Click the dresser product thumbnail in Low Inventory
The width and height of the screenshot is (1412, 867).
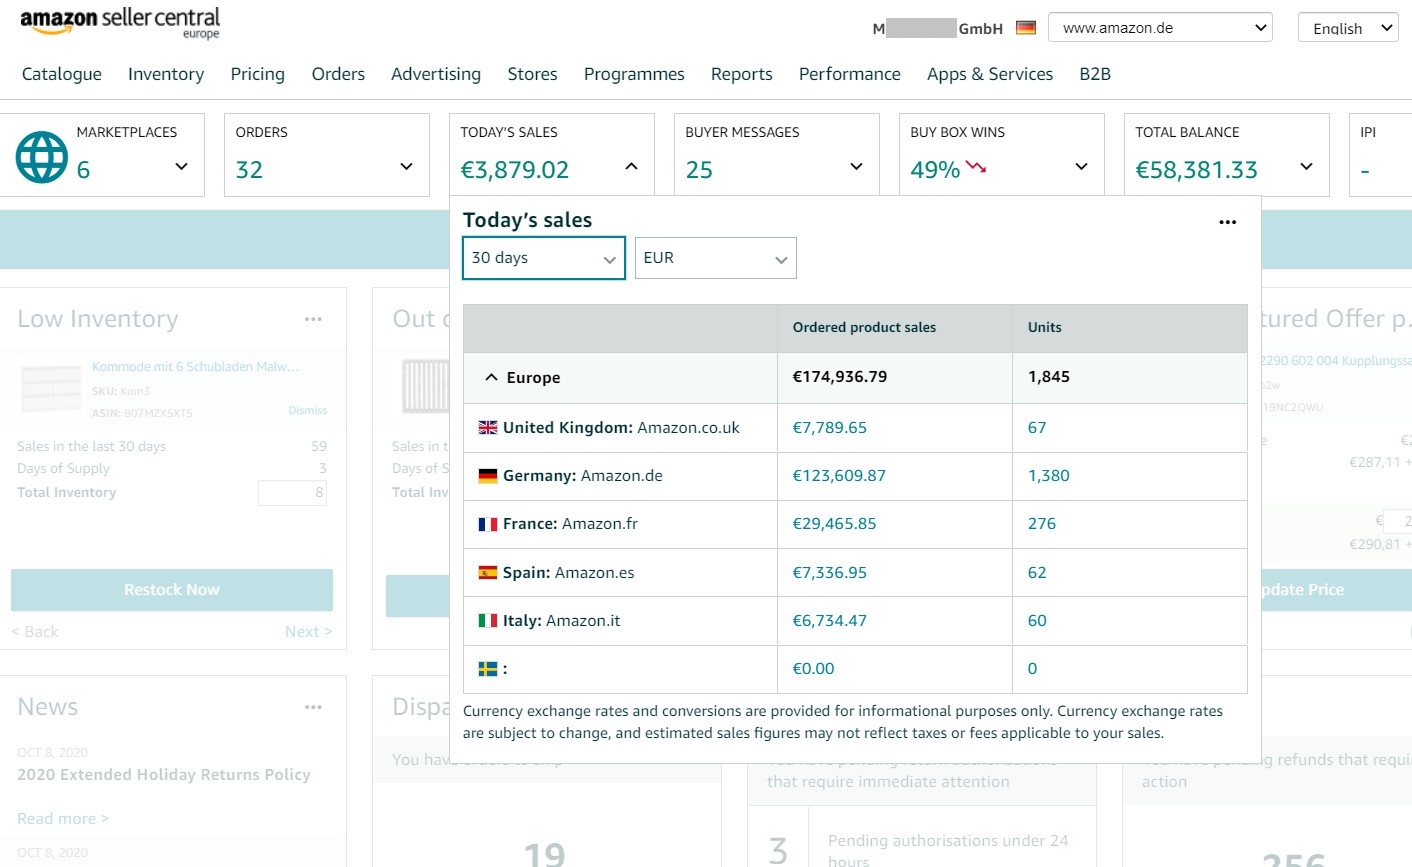pos(51,389)
